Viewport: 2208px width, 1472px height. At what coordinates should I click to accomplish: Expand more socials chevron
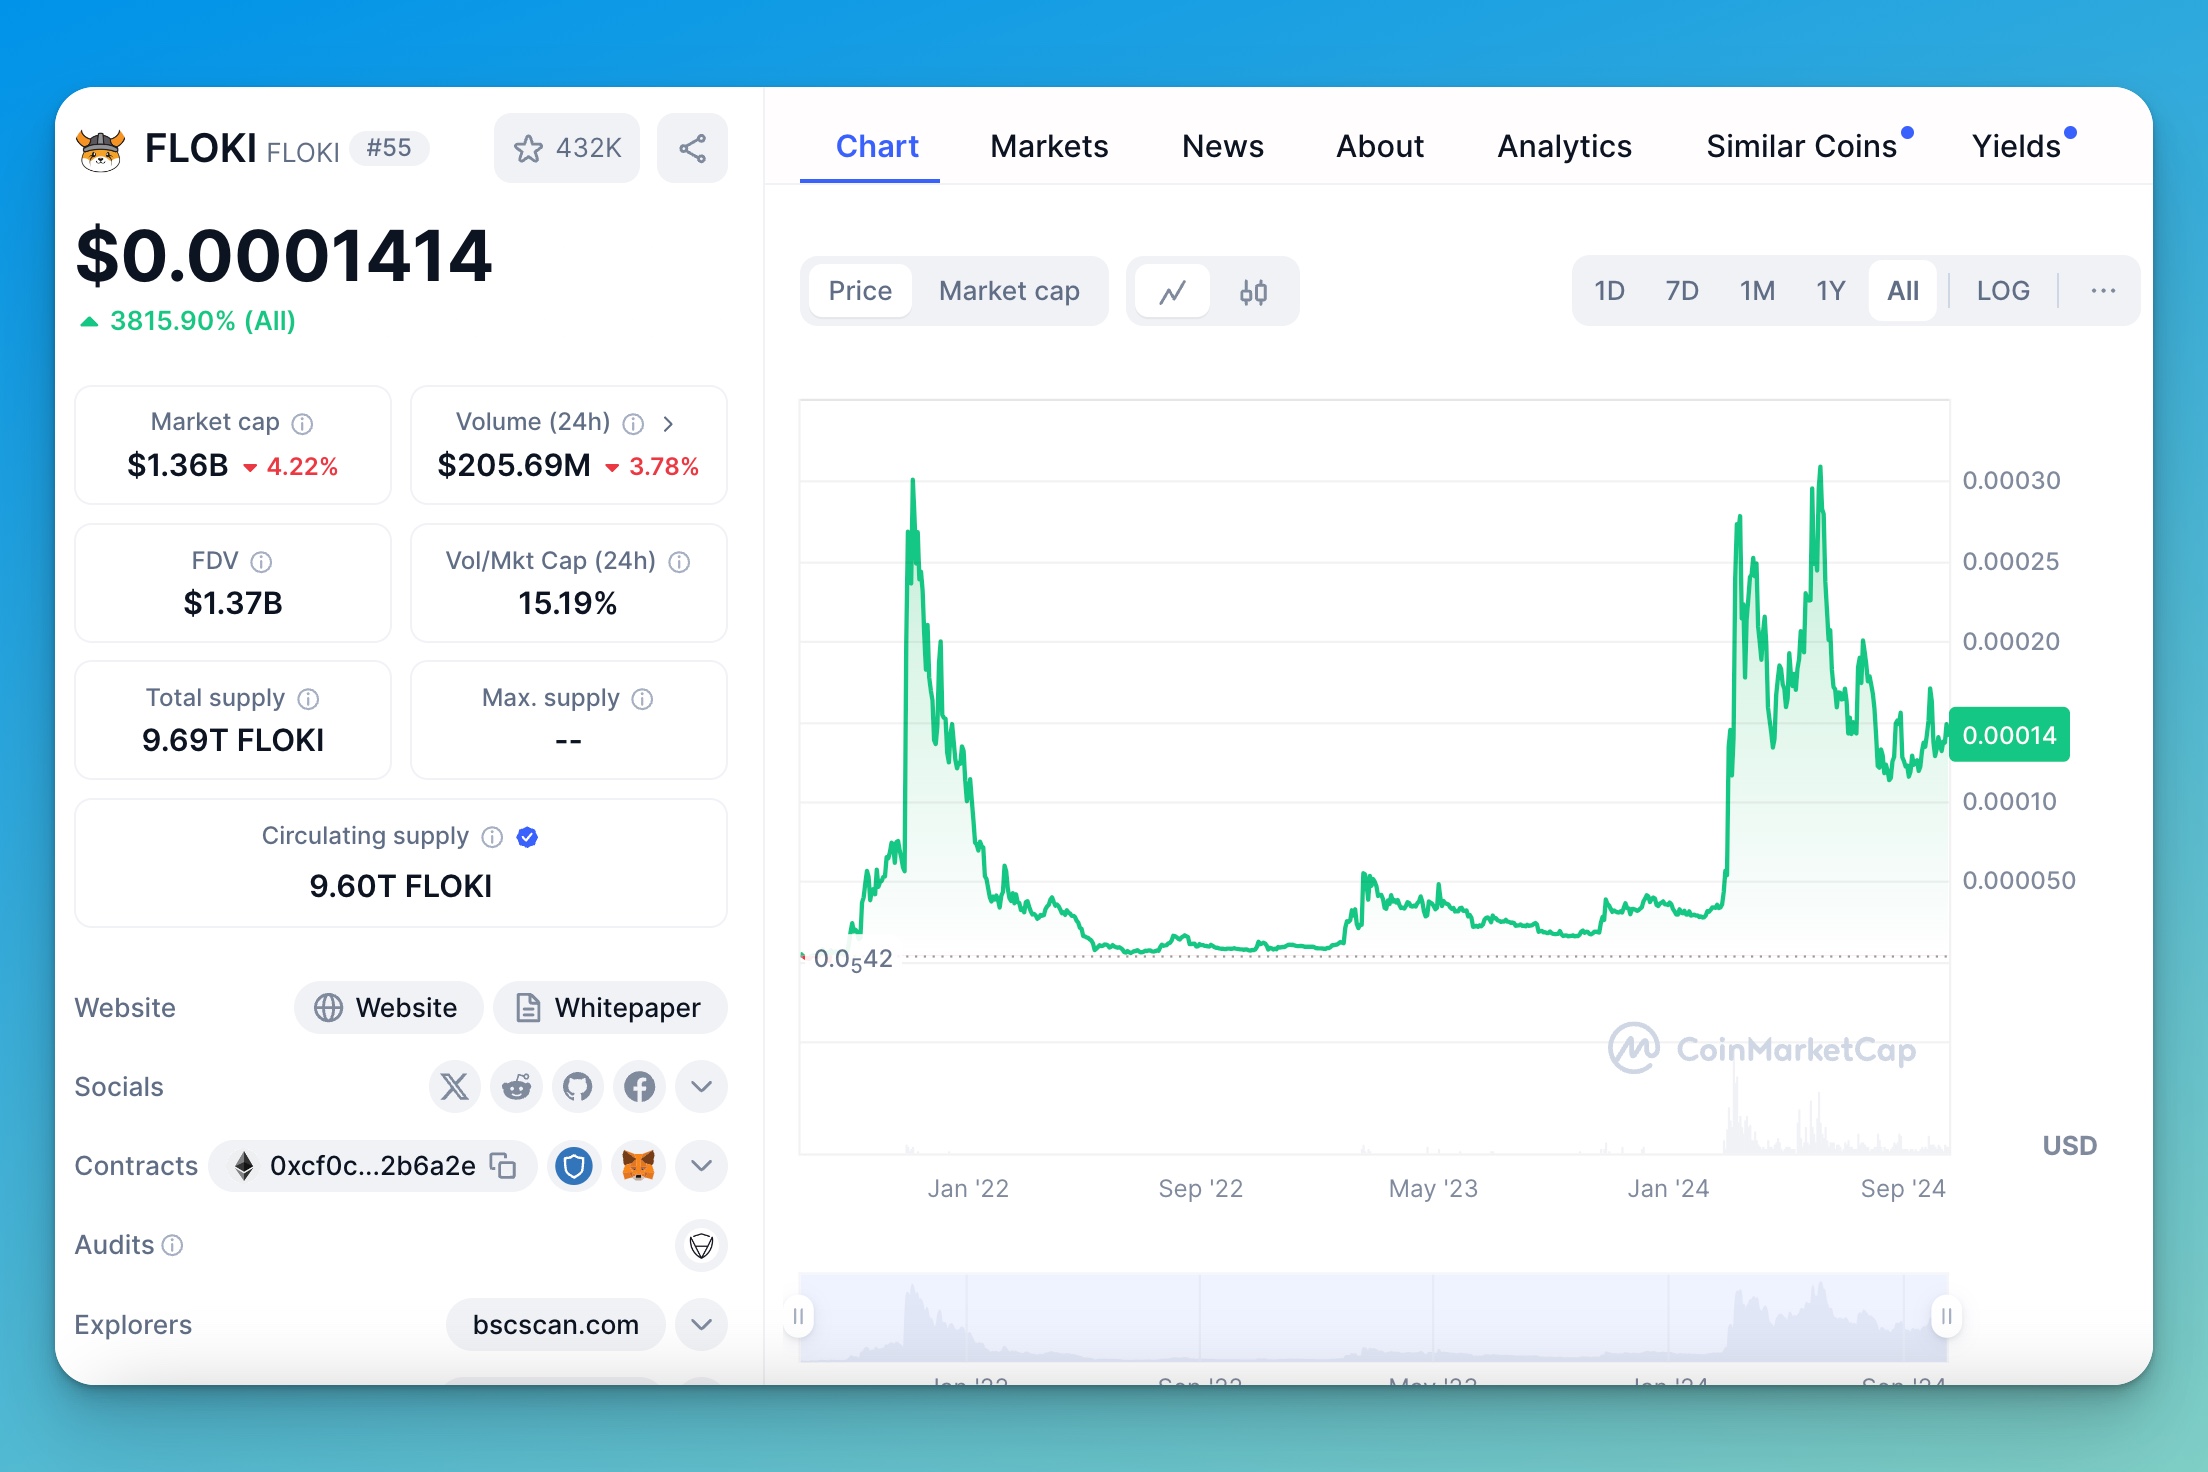click(x=701, y=1087)
